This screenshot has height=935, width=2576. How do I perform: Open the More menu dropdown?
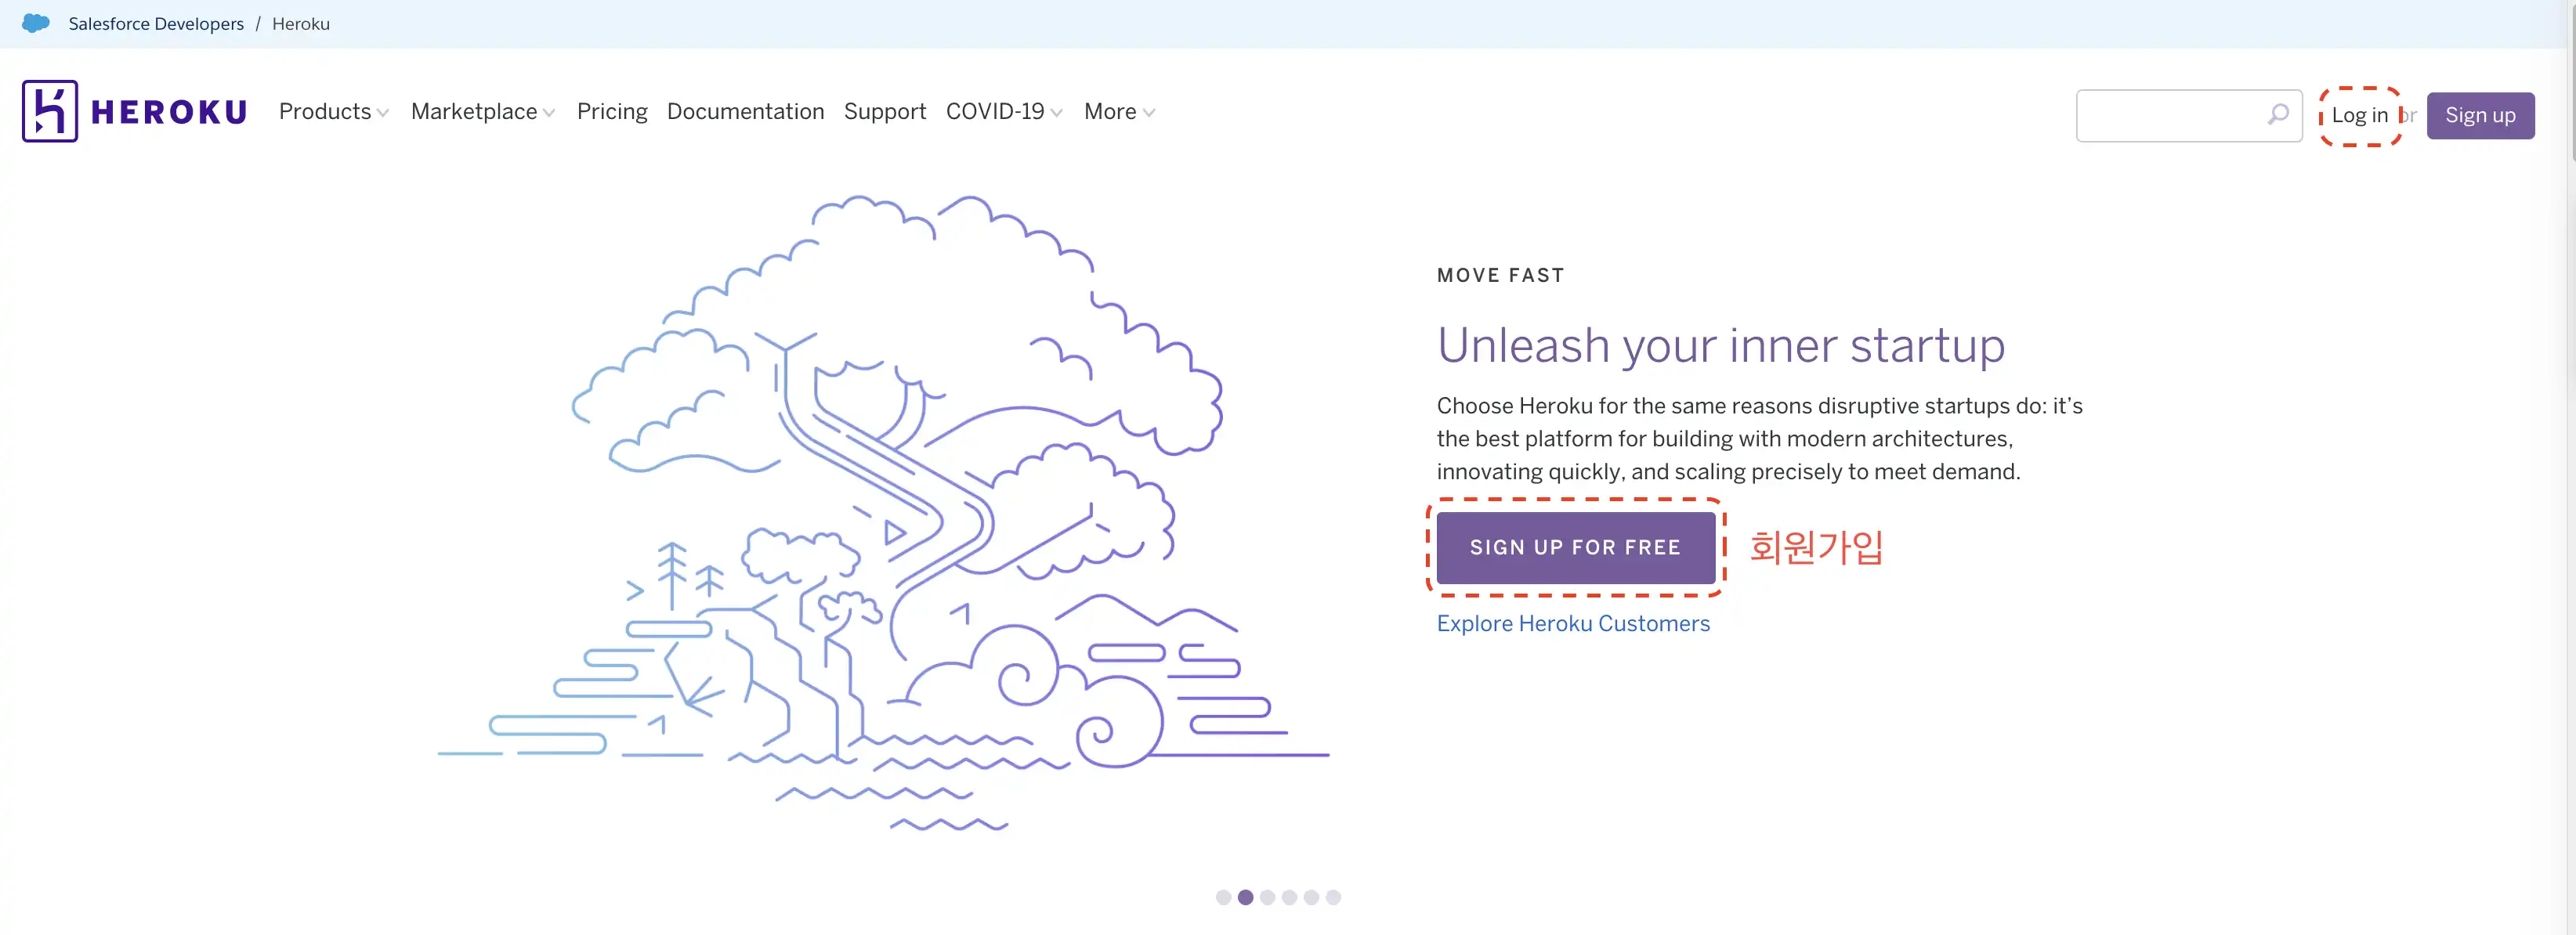[x=1119, y=111]
